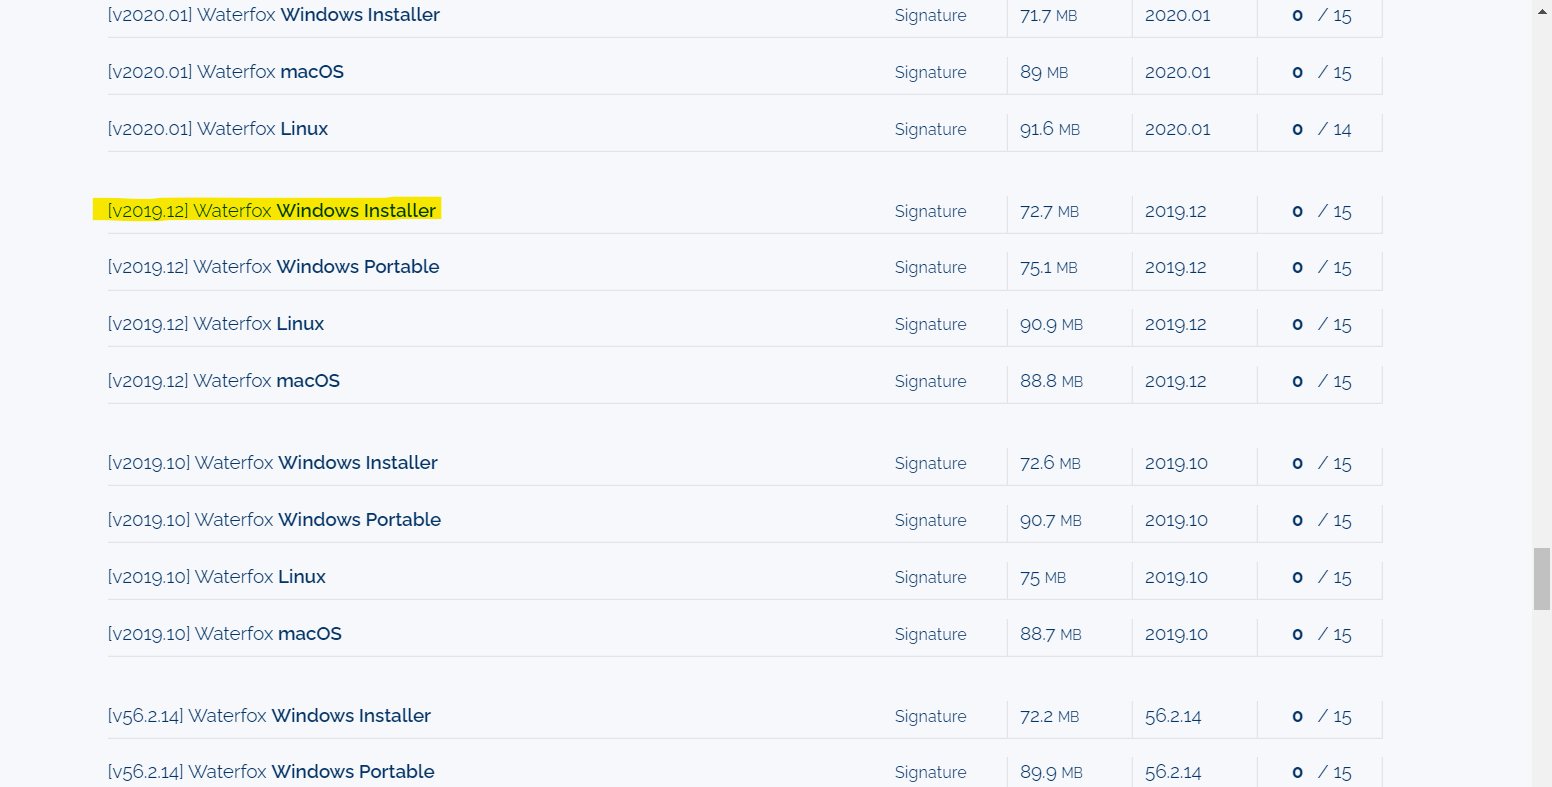Open Signature for v2019.12 Windows Installer
The image size is (1552, 787).
point(930,212)
